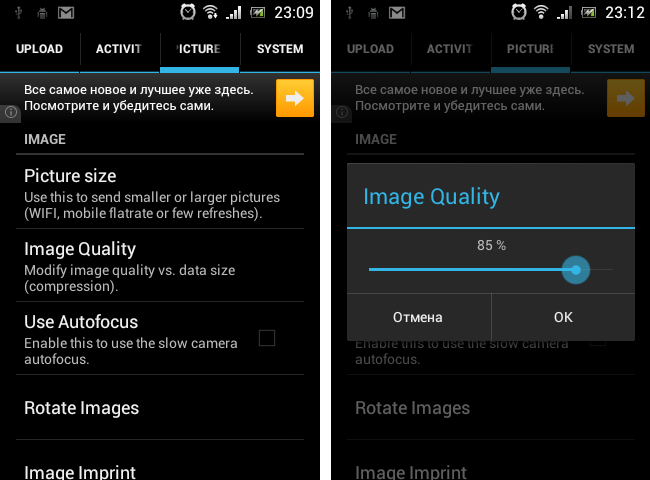
Task: Cancel dialog with Отмена button
Action: click(419, 317)
